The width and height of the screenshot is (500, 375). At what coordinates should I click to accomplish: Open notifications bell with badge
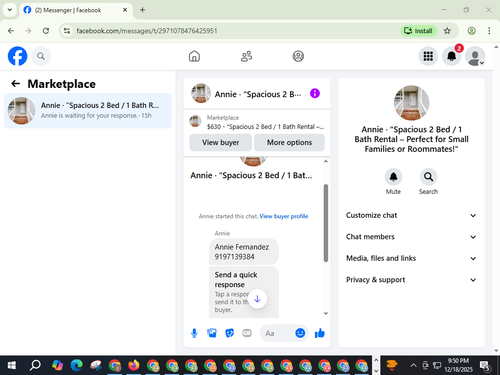tap(452, 56)
